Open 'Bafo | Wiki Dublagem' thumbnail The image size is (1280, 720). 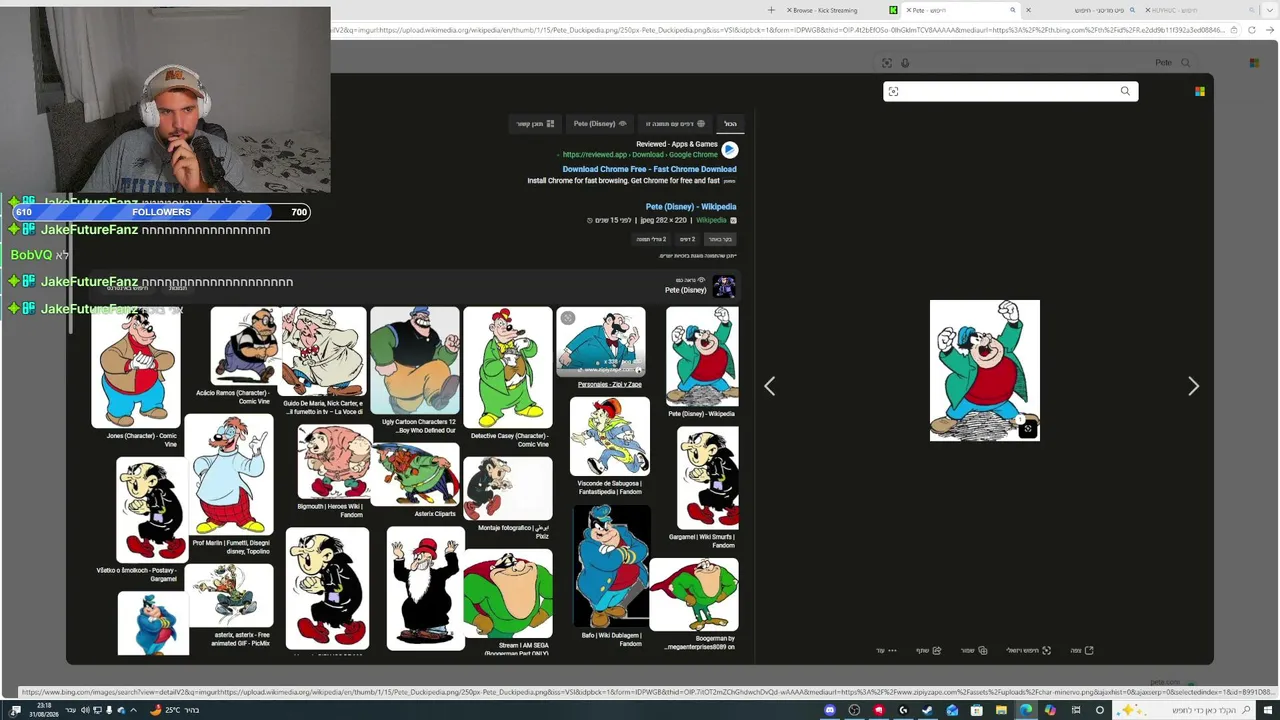click(x=612, y=566)
